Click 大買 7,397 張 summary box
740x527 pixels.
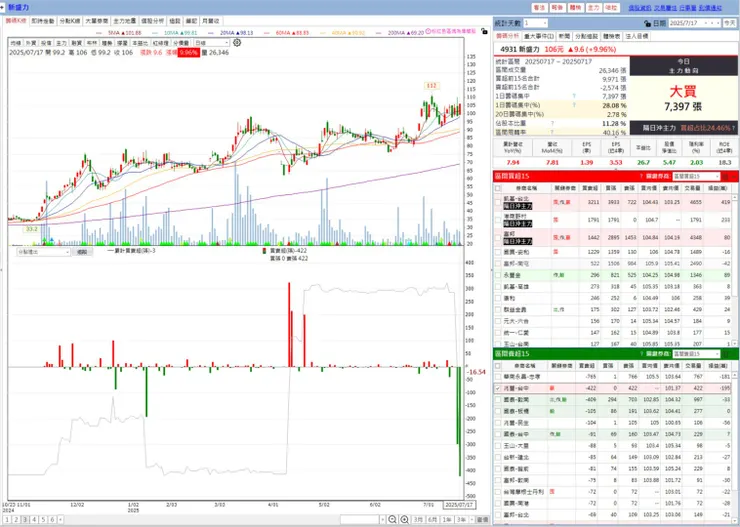coord(683,99)
